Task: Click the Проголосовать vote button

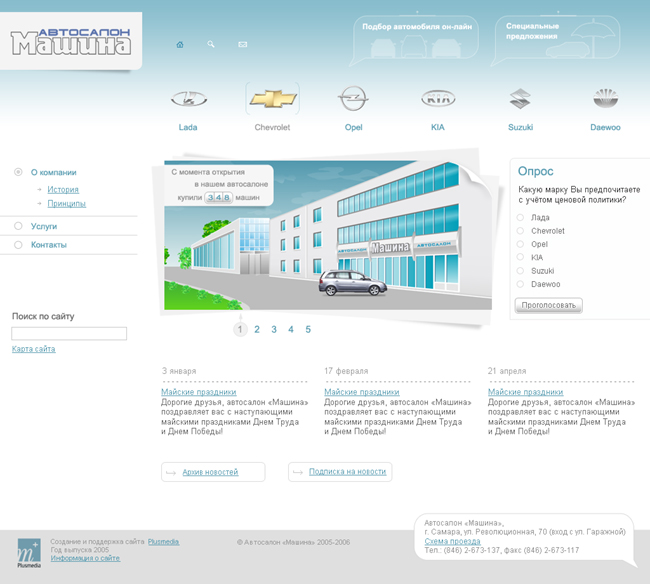Action: point(548,305)
